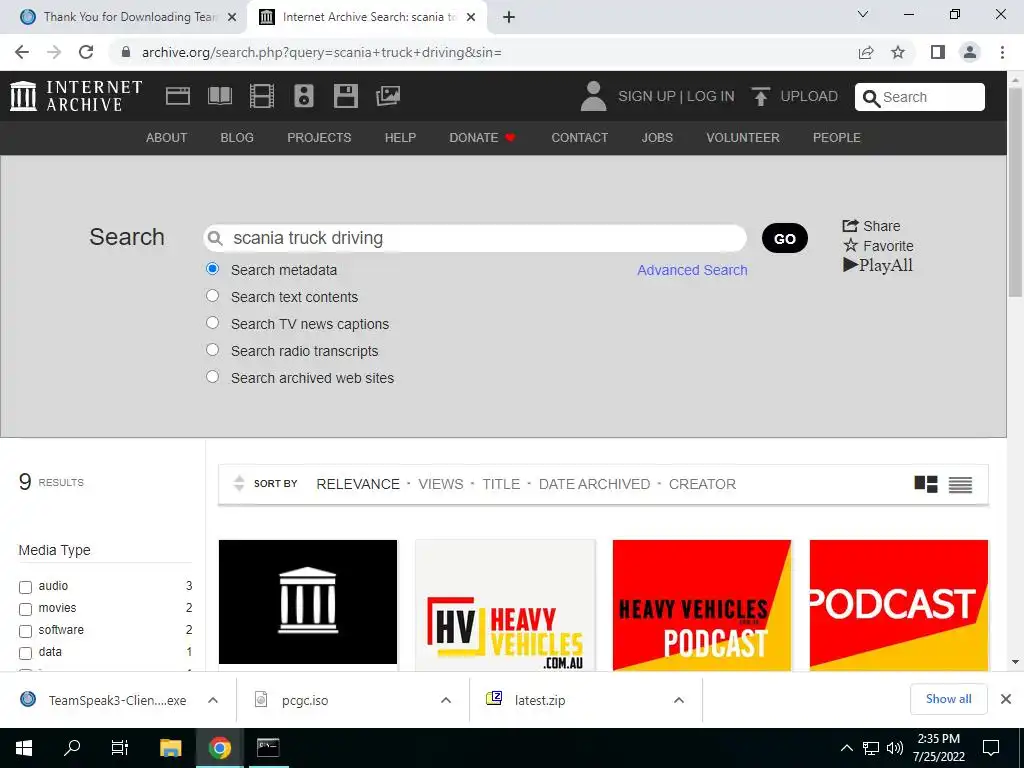Image resolution: width=1024 pixels, height=768 pixels.
Task: Open the BLOG menu item
Action: pyautogui.click(x=237, y=138)
